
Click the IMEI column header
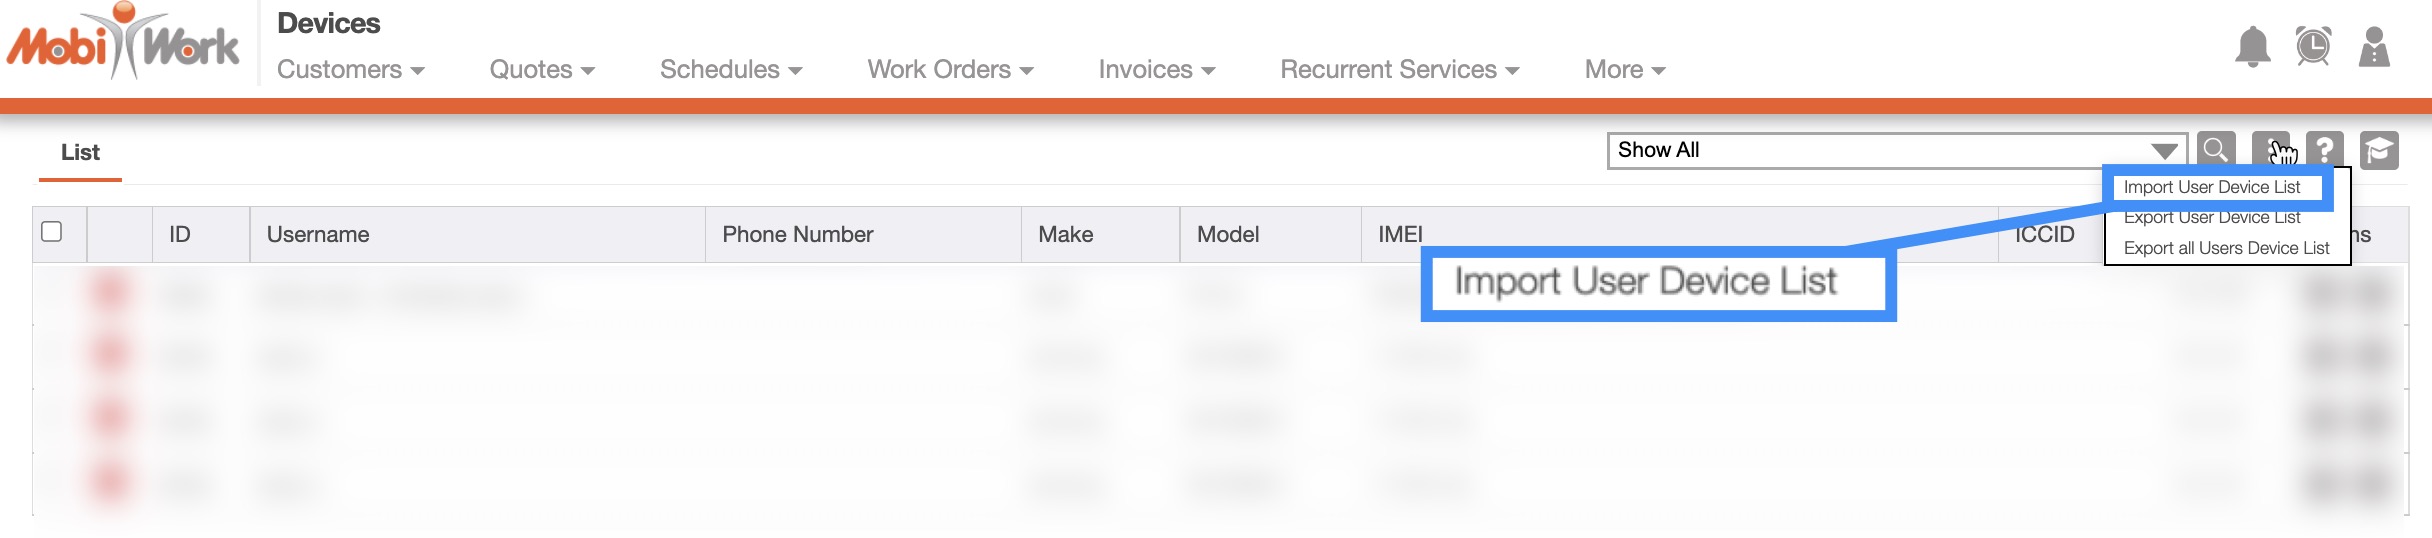(1400, 234)
